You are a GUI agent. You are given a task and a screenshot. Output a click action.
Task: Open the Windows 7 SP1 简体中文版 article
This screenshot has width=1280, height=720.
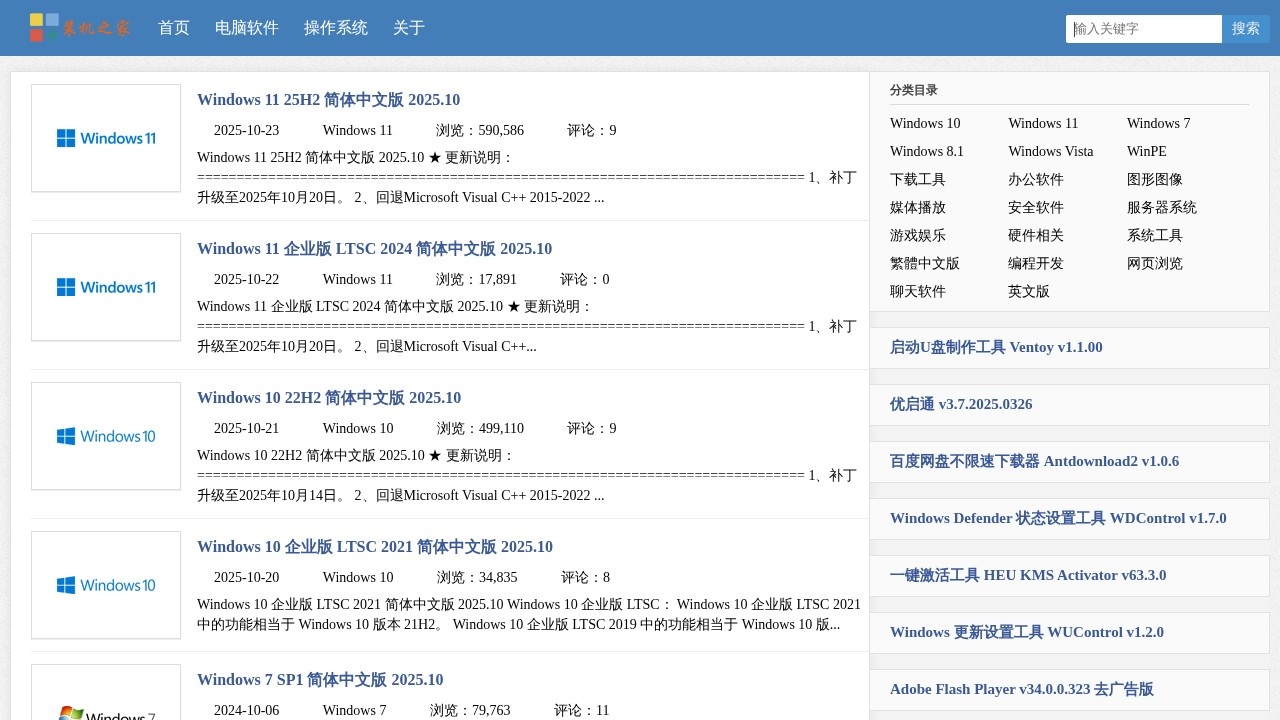320,679
